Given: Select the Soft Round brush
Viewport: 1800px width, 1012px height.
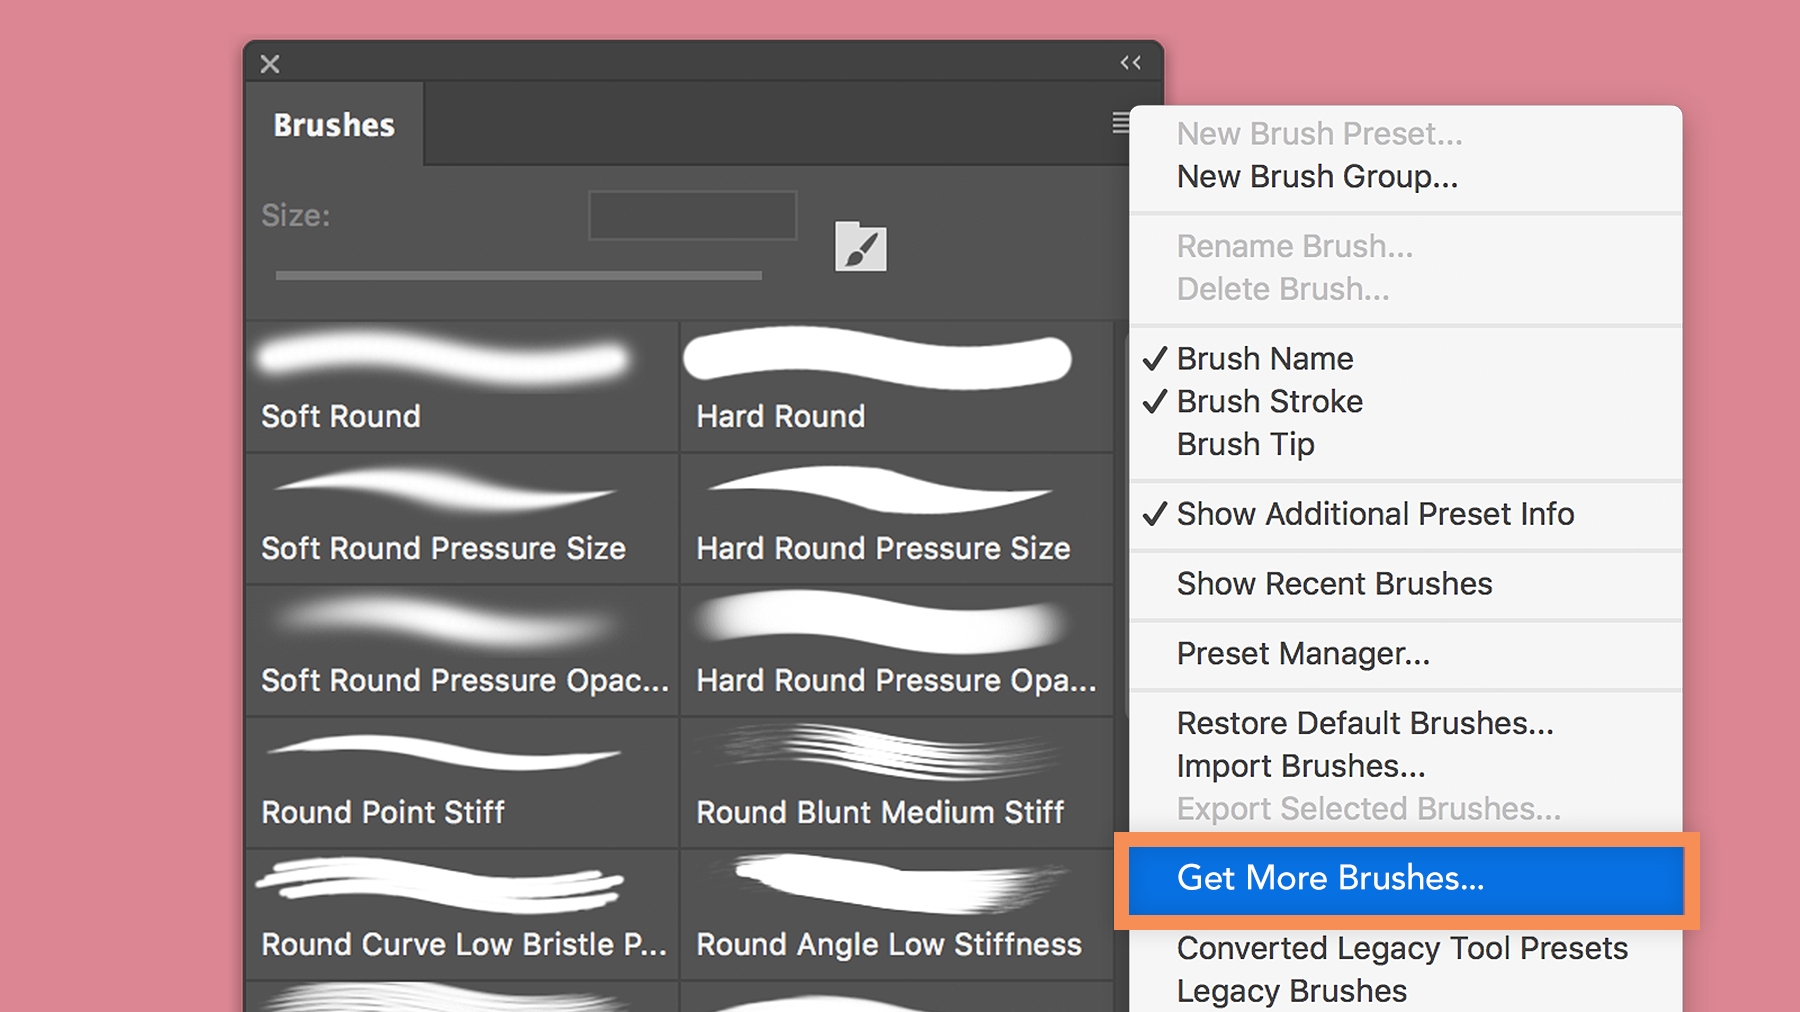Looking at the screenshot, I should click(462, 385).
